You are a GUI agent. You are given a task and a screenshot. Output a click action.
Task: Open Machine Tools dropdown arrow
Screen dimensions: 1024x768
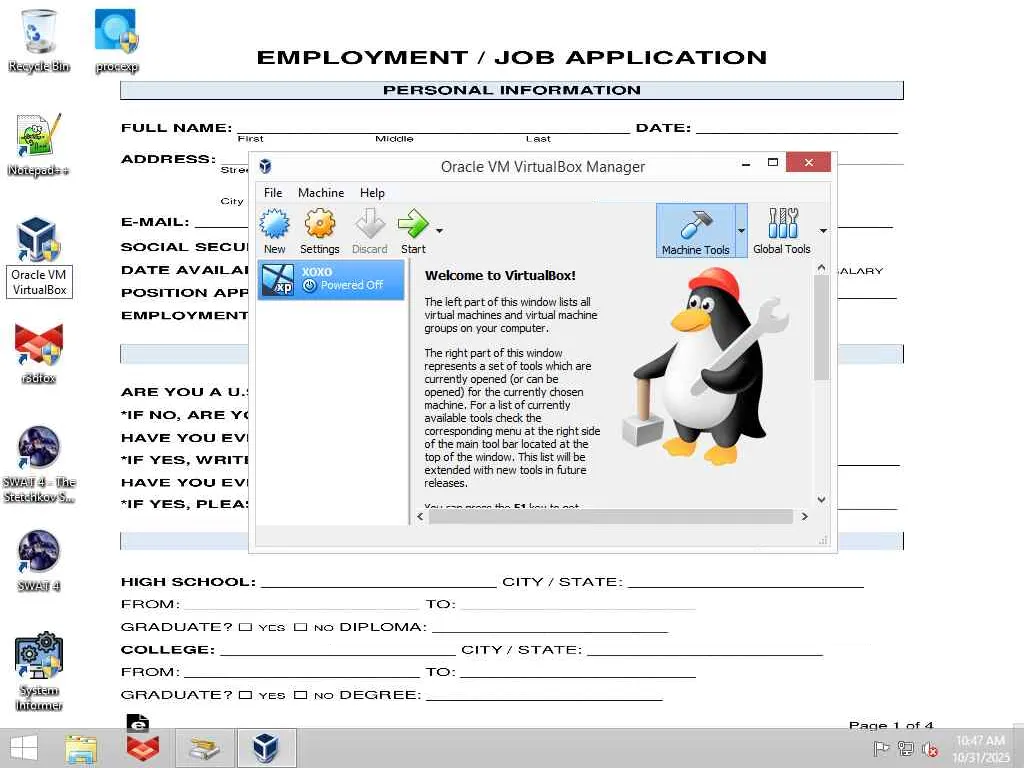coord(741,231)
